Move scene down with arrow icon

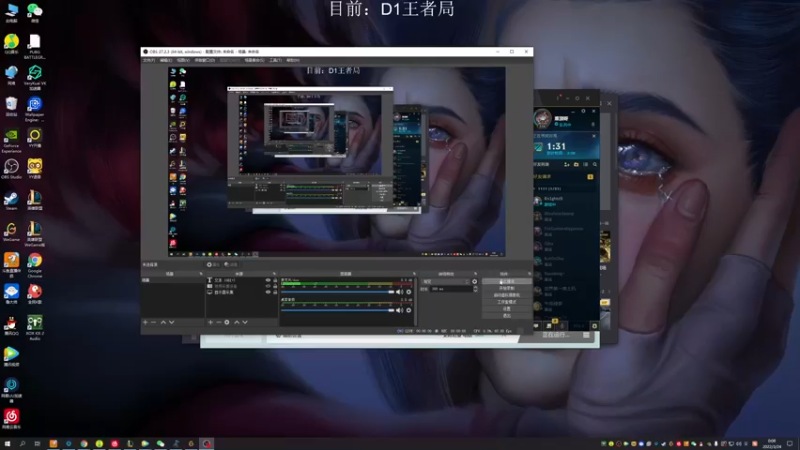point(171,322)
